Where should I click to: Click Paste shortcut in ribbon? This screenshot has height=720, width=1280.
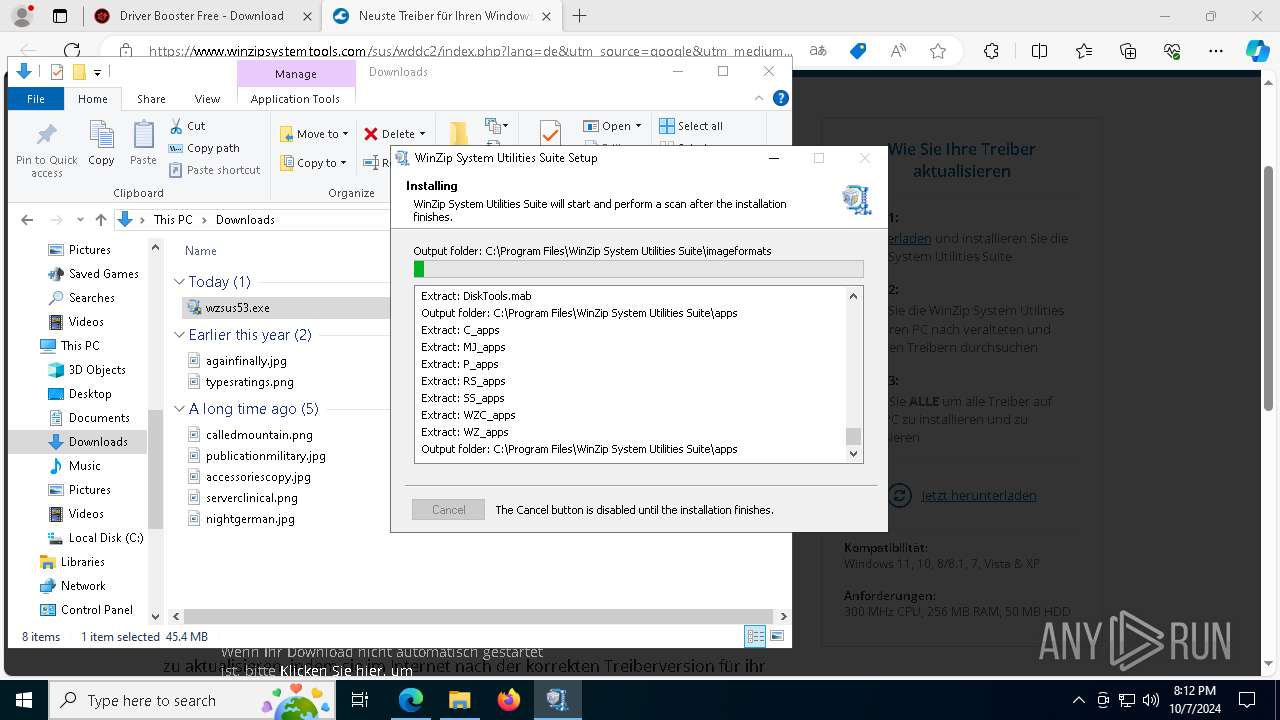pos(214,170)
